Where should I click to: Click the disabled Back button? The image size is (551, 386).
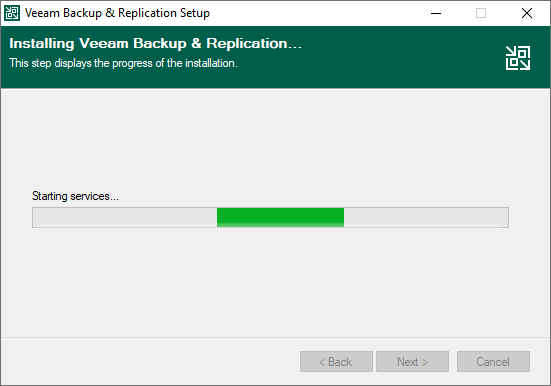click(336, 361)
